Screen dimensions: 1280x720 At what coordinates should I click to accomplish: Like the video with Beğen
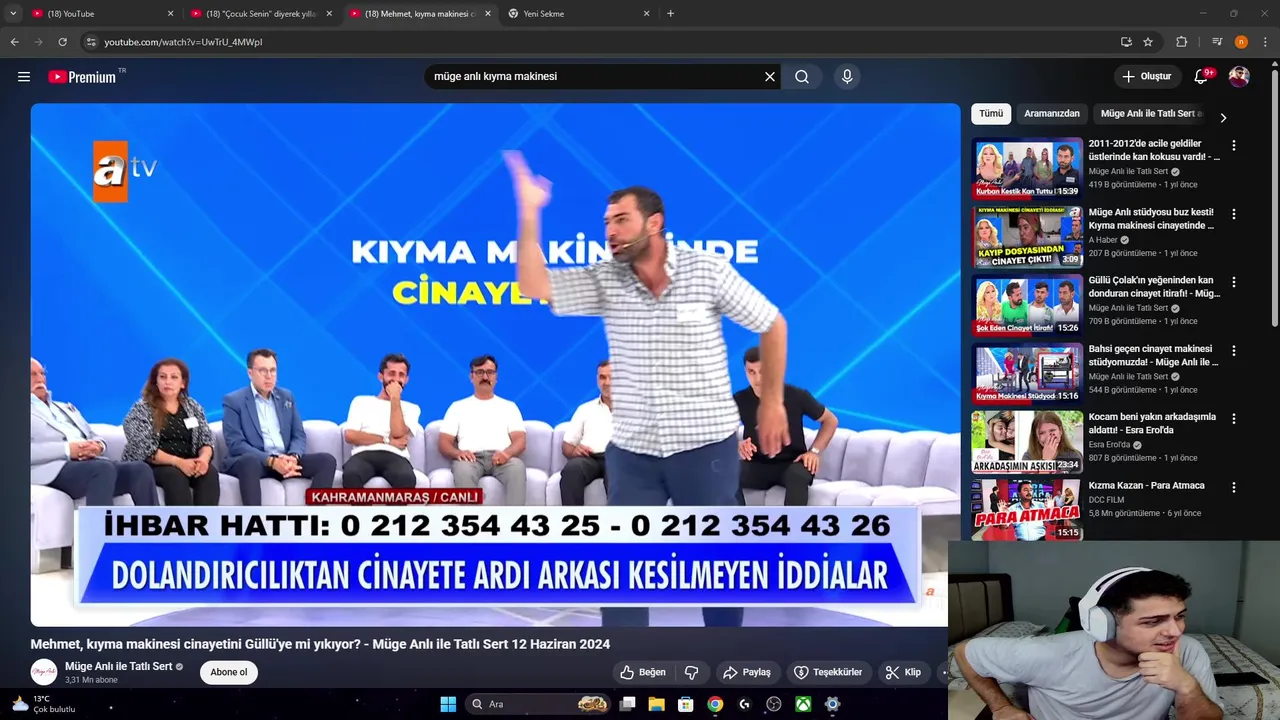(642, 672)
